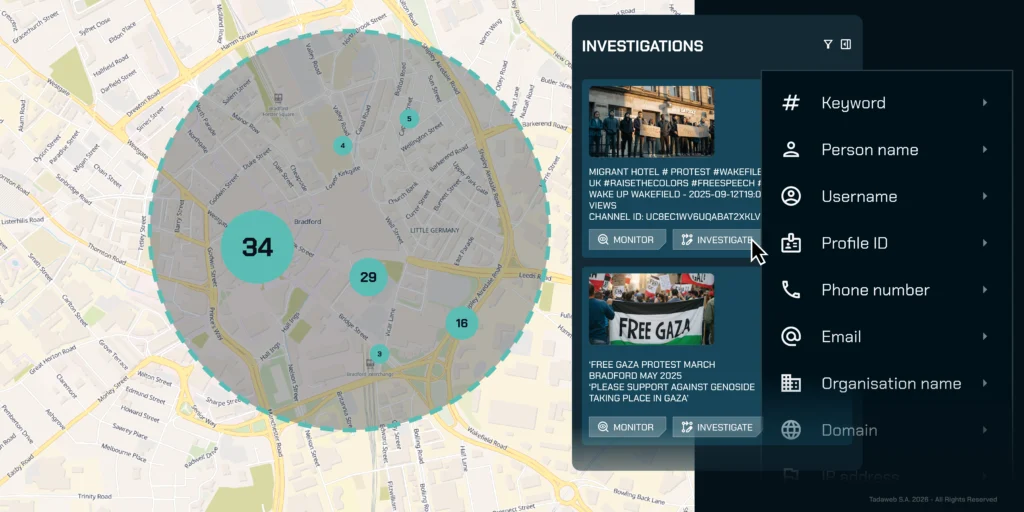
Task: Collapse the Investigations side panel icon
Action: click(846, 45)
